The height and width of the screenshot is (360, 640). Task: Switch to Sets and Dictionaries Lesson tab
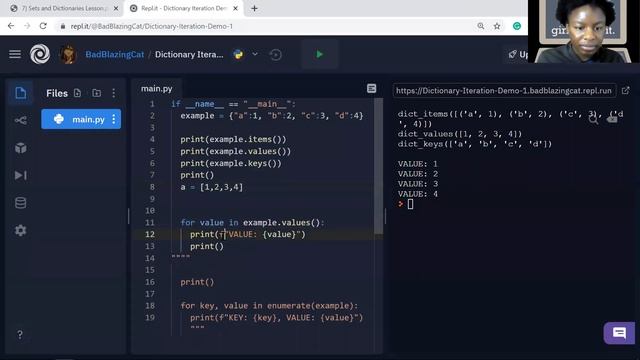point(64,8)
